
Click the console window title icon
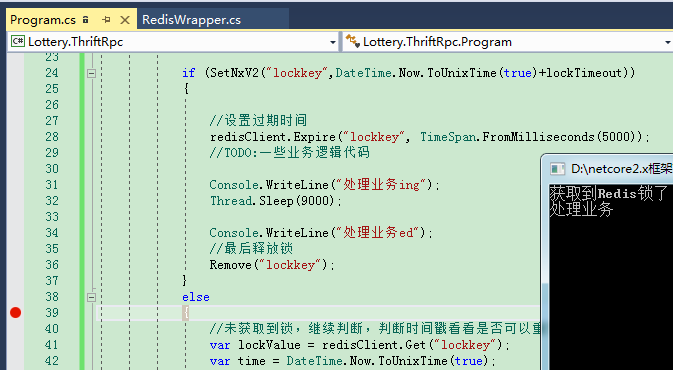(558, 169)
